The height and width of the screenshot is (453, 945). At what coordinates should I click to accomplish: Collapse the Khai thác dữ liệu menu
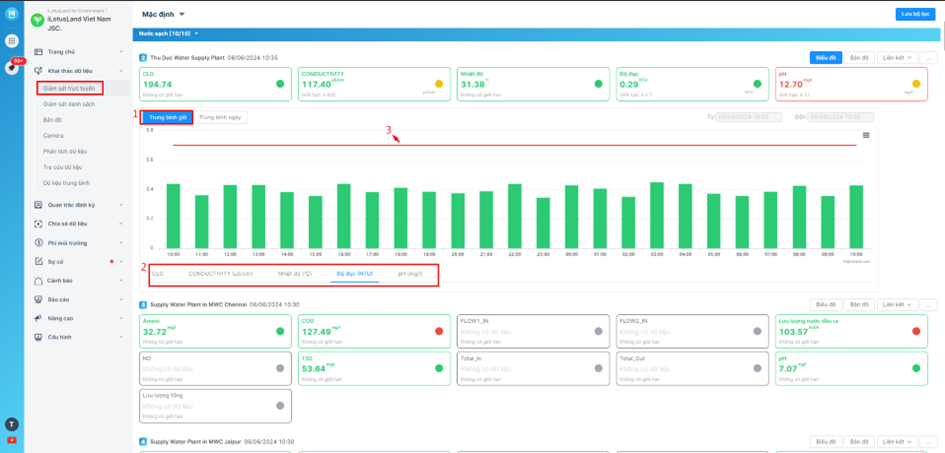(121, 70)
